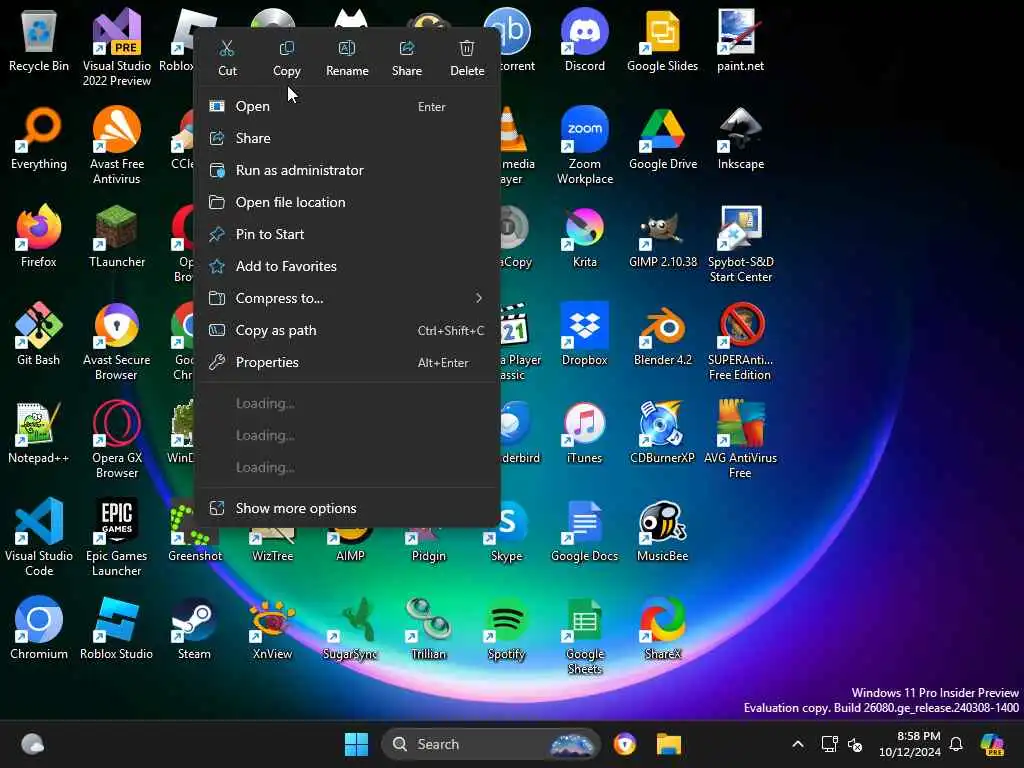Select Run as administrator
Screen dimensions: 1024x768
click(x=347, y=170)
